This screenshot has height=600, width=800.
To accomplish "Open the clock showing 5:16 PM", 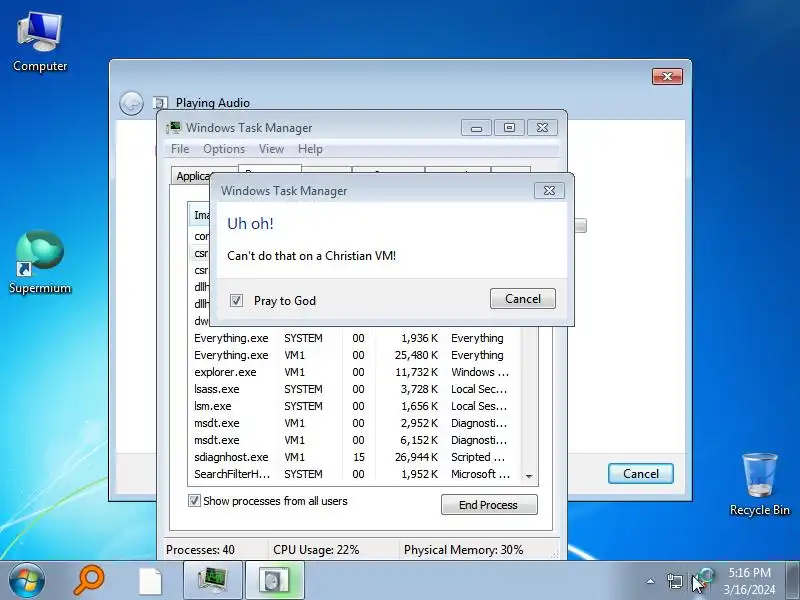I will click(x=749, y=581).
